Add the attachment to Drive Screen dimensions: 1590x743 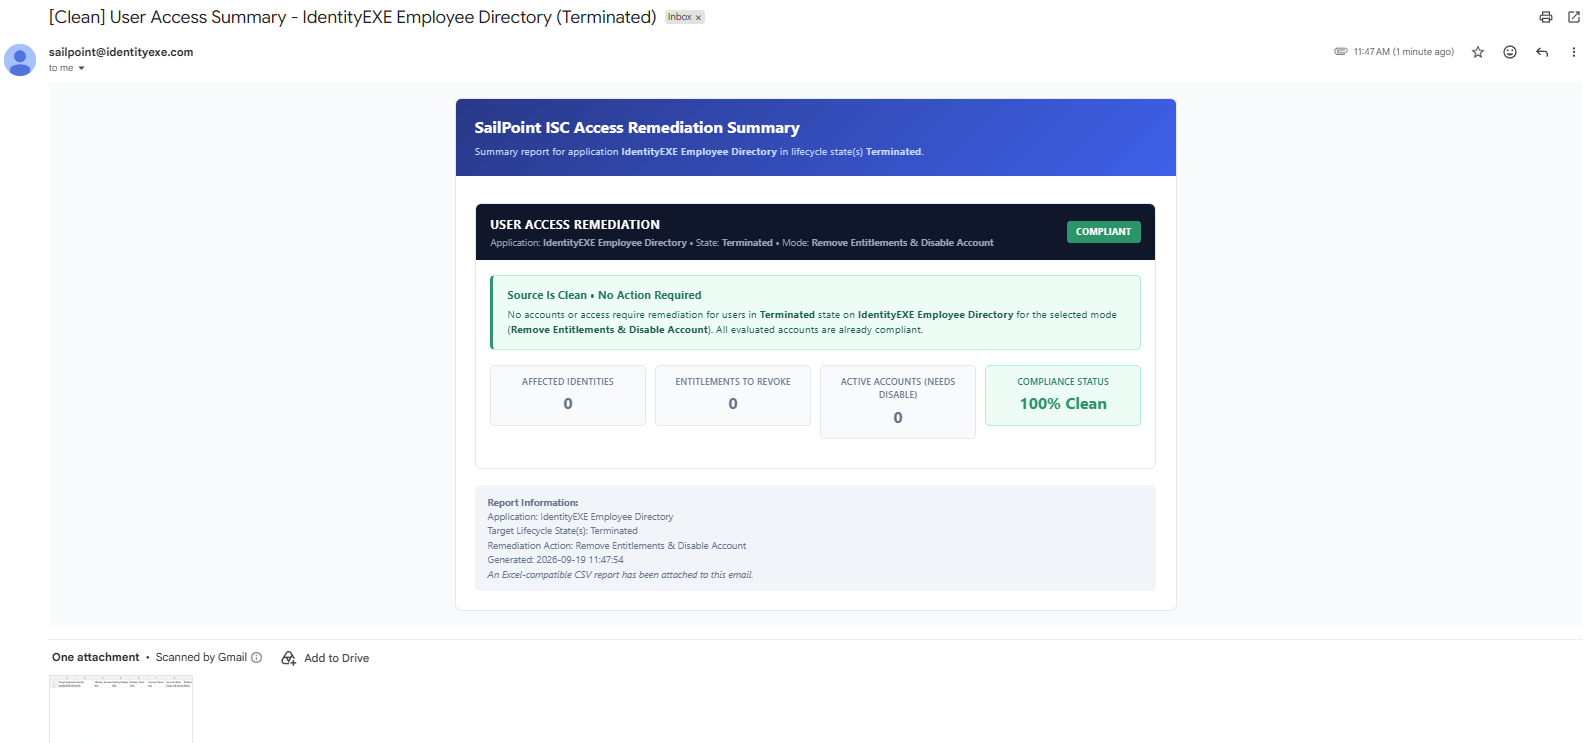click(325, 658)
